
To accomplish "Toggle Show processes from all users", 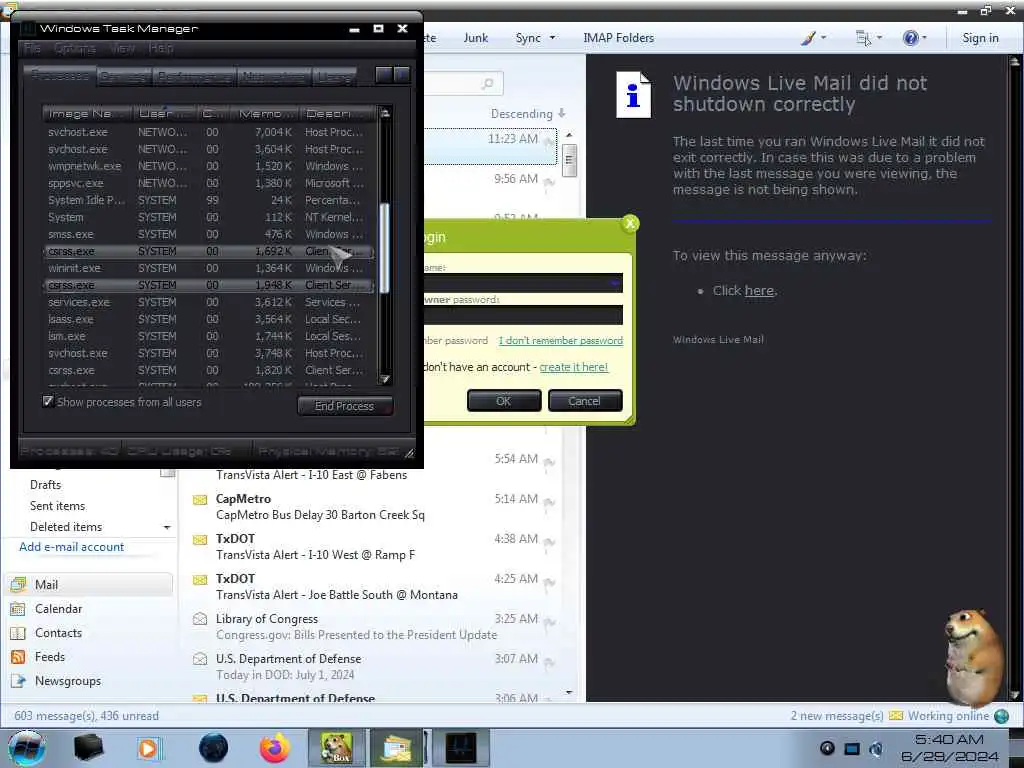I will (48, 401).
